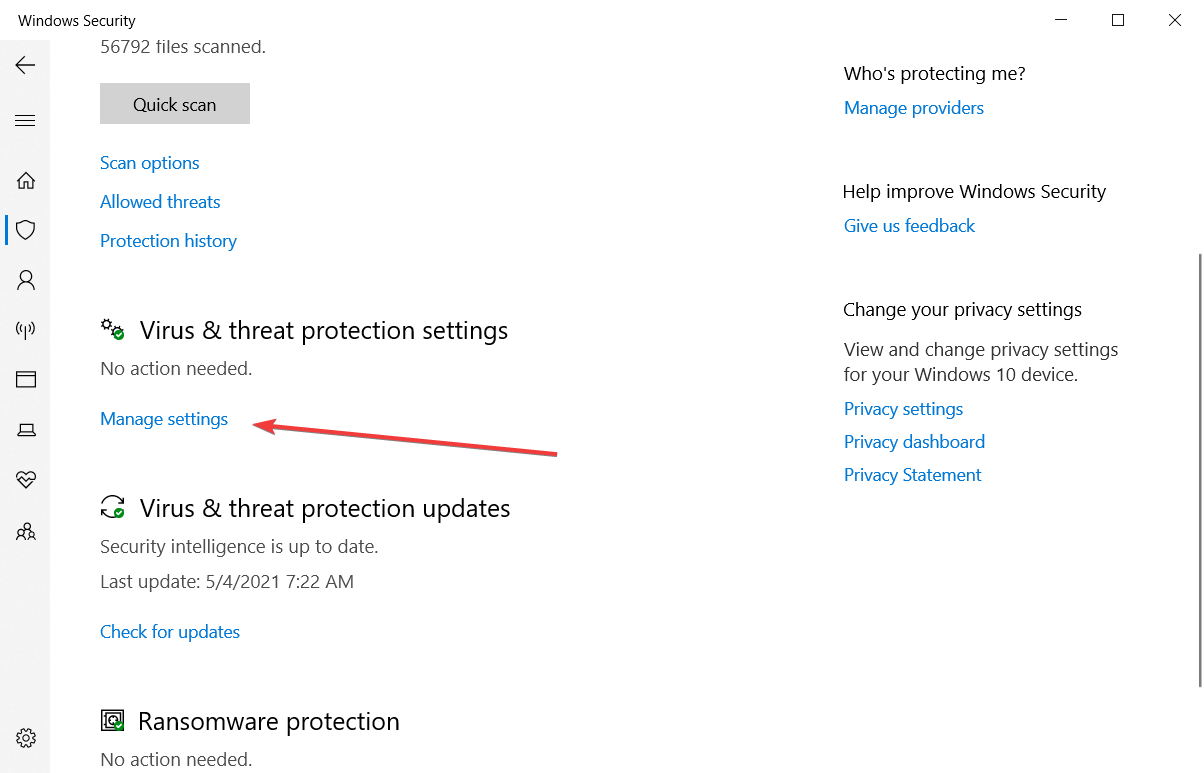
Task: Open Manage providers link
Action: pyautogui.click(x=914, y=108)
